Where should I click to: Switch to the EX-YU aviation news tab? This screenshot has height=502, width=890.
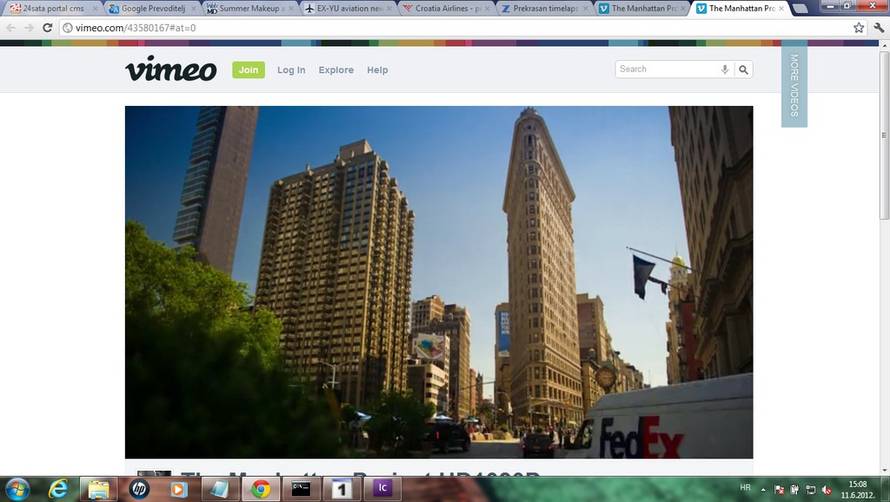[x=346, y=9]
